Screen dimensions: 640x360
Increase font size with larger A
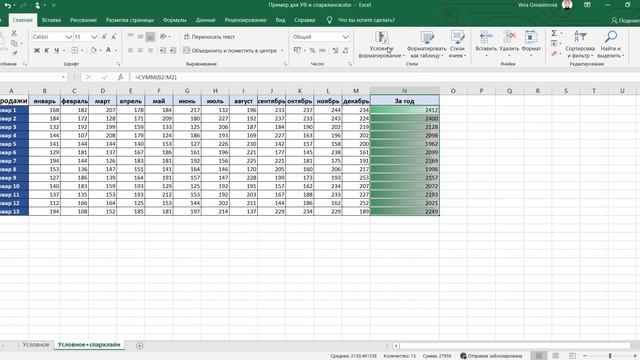coord(104,37)
